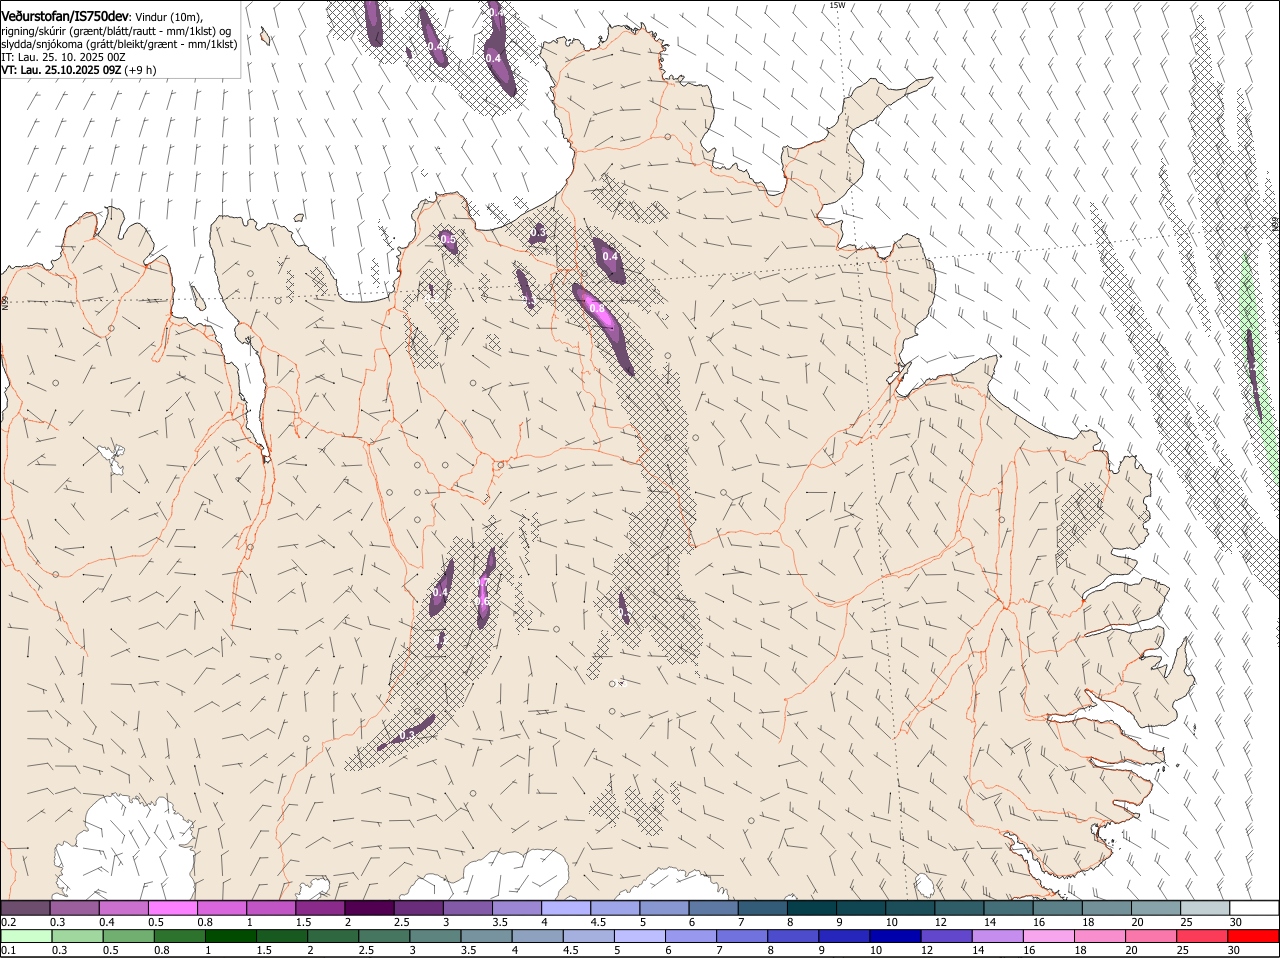
Task: Pick the upper legend swatch starting at 10
Action: 911,907
